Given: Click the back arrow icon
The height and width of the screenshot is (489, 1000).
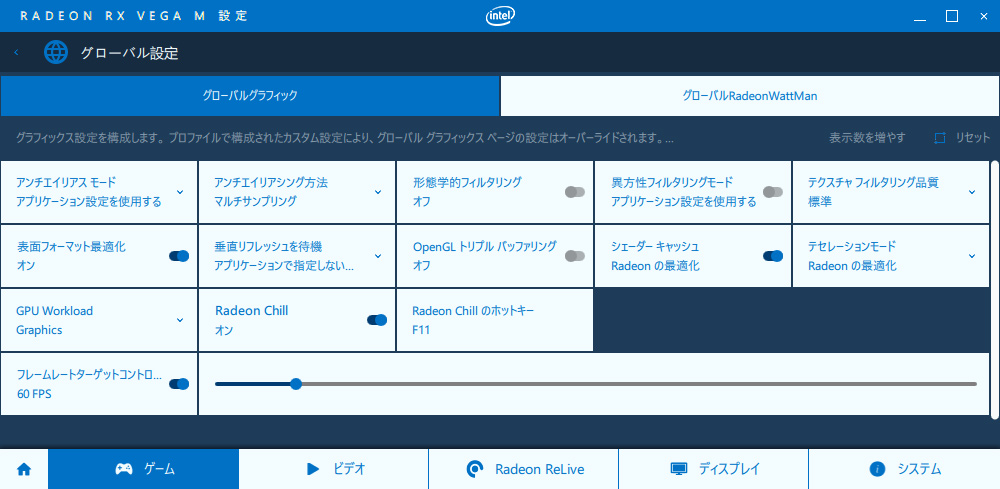Looking at the screenshot, I should tap(16, 52).
